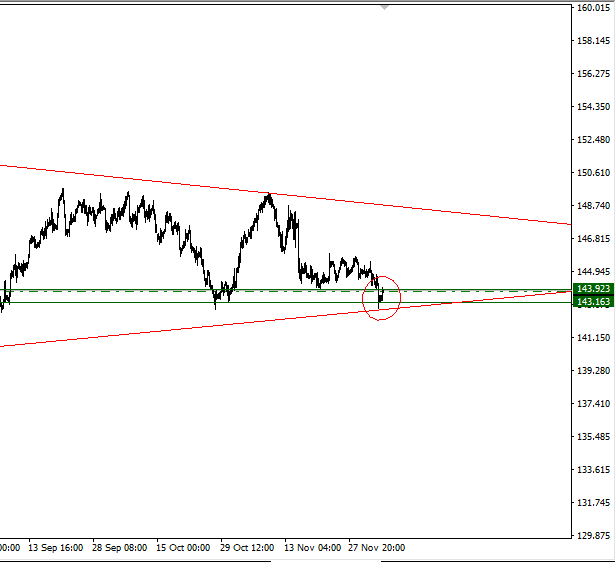Image resolution: width=615 pixels, height=562 pixels.
Task: Click the green 143.163 price label
Action: [x=593, y=302]
